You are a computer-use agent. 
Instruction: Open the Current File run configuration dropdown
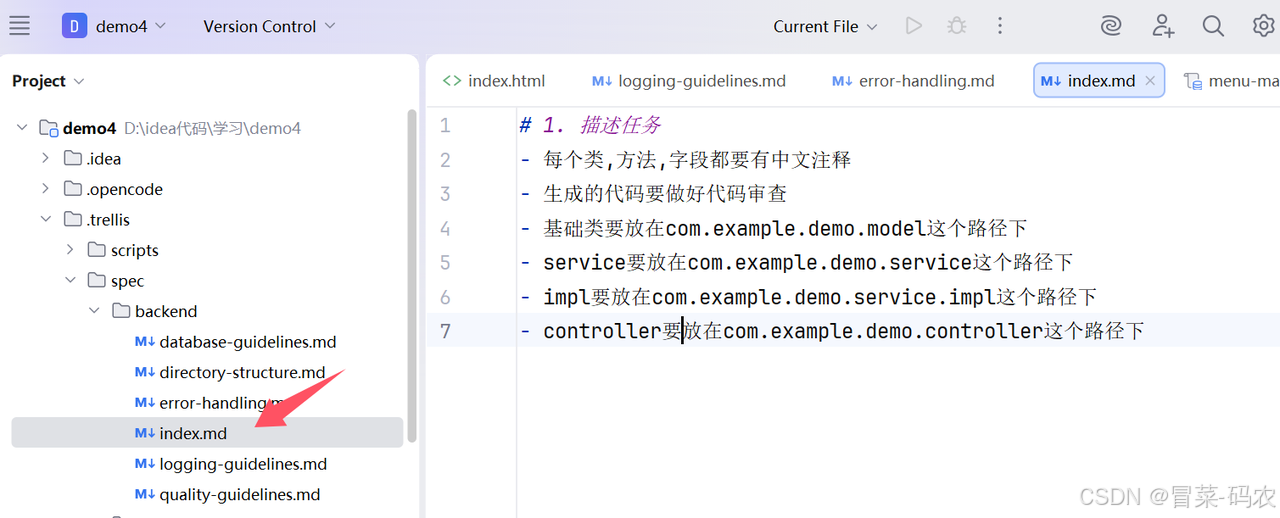click(825, 26)
